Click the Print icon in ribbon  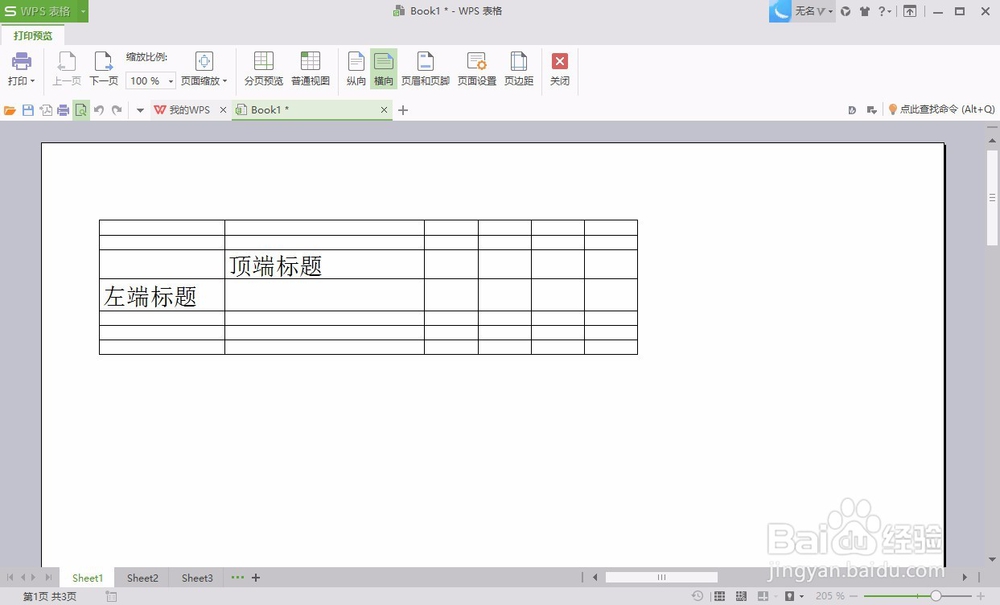21,61
